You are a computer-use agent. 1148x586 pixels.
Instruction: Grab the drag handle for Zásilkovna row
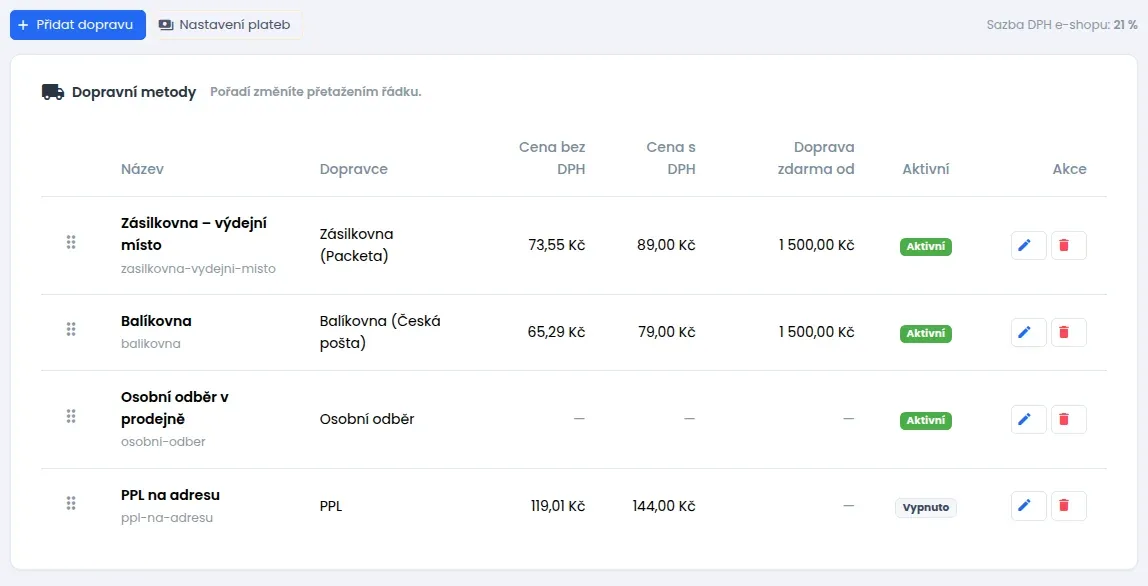[71, 242]
